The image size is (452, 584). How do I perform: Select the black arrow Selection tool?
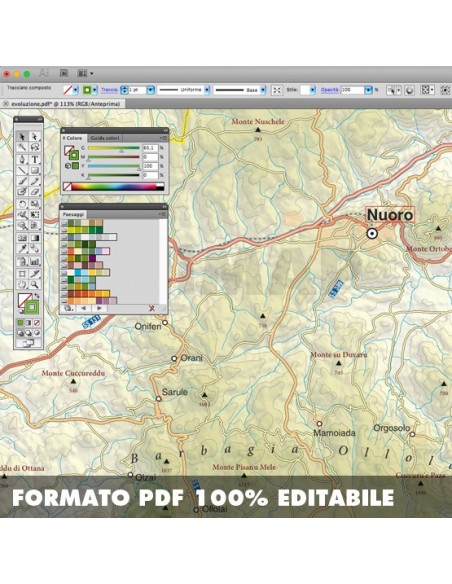click(22, 137)
